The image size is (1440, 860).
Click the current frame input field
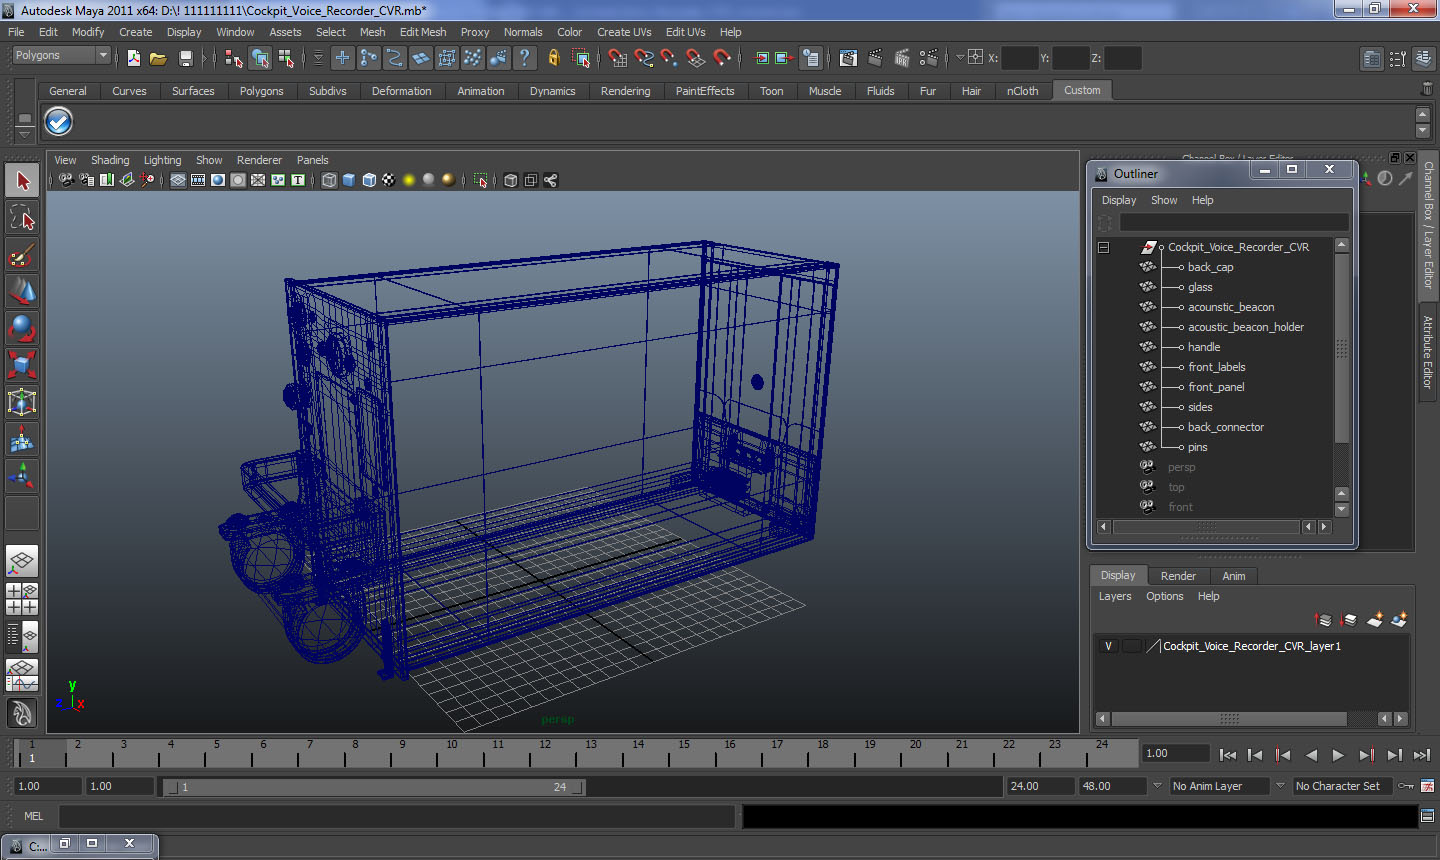pyautogui.click(x=1176, y=754)
